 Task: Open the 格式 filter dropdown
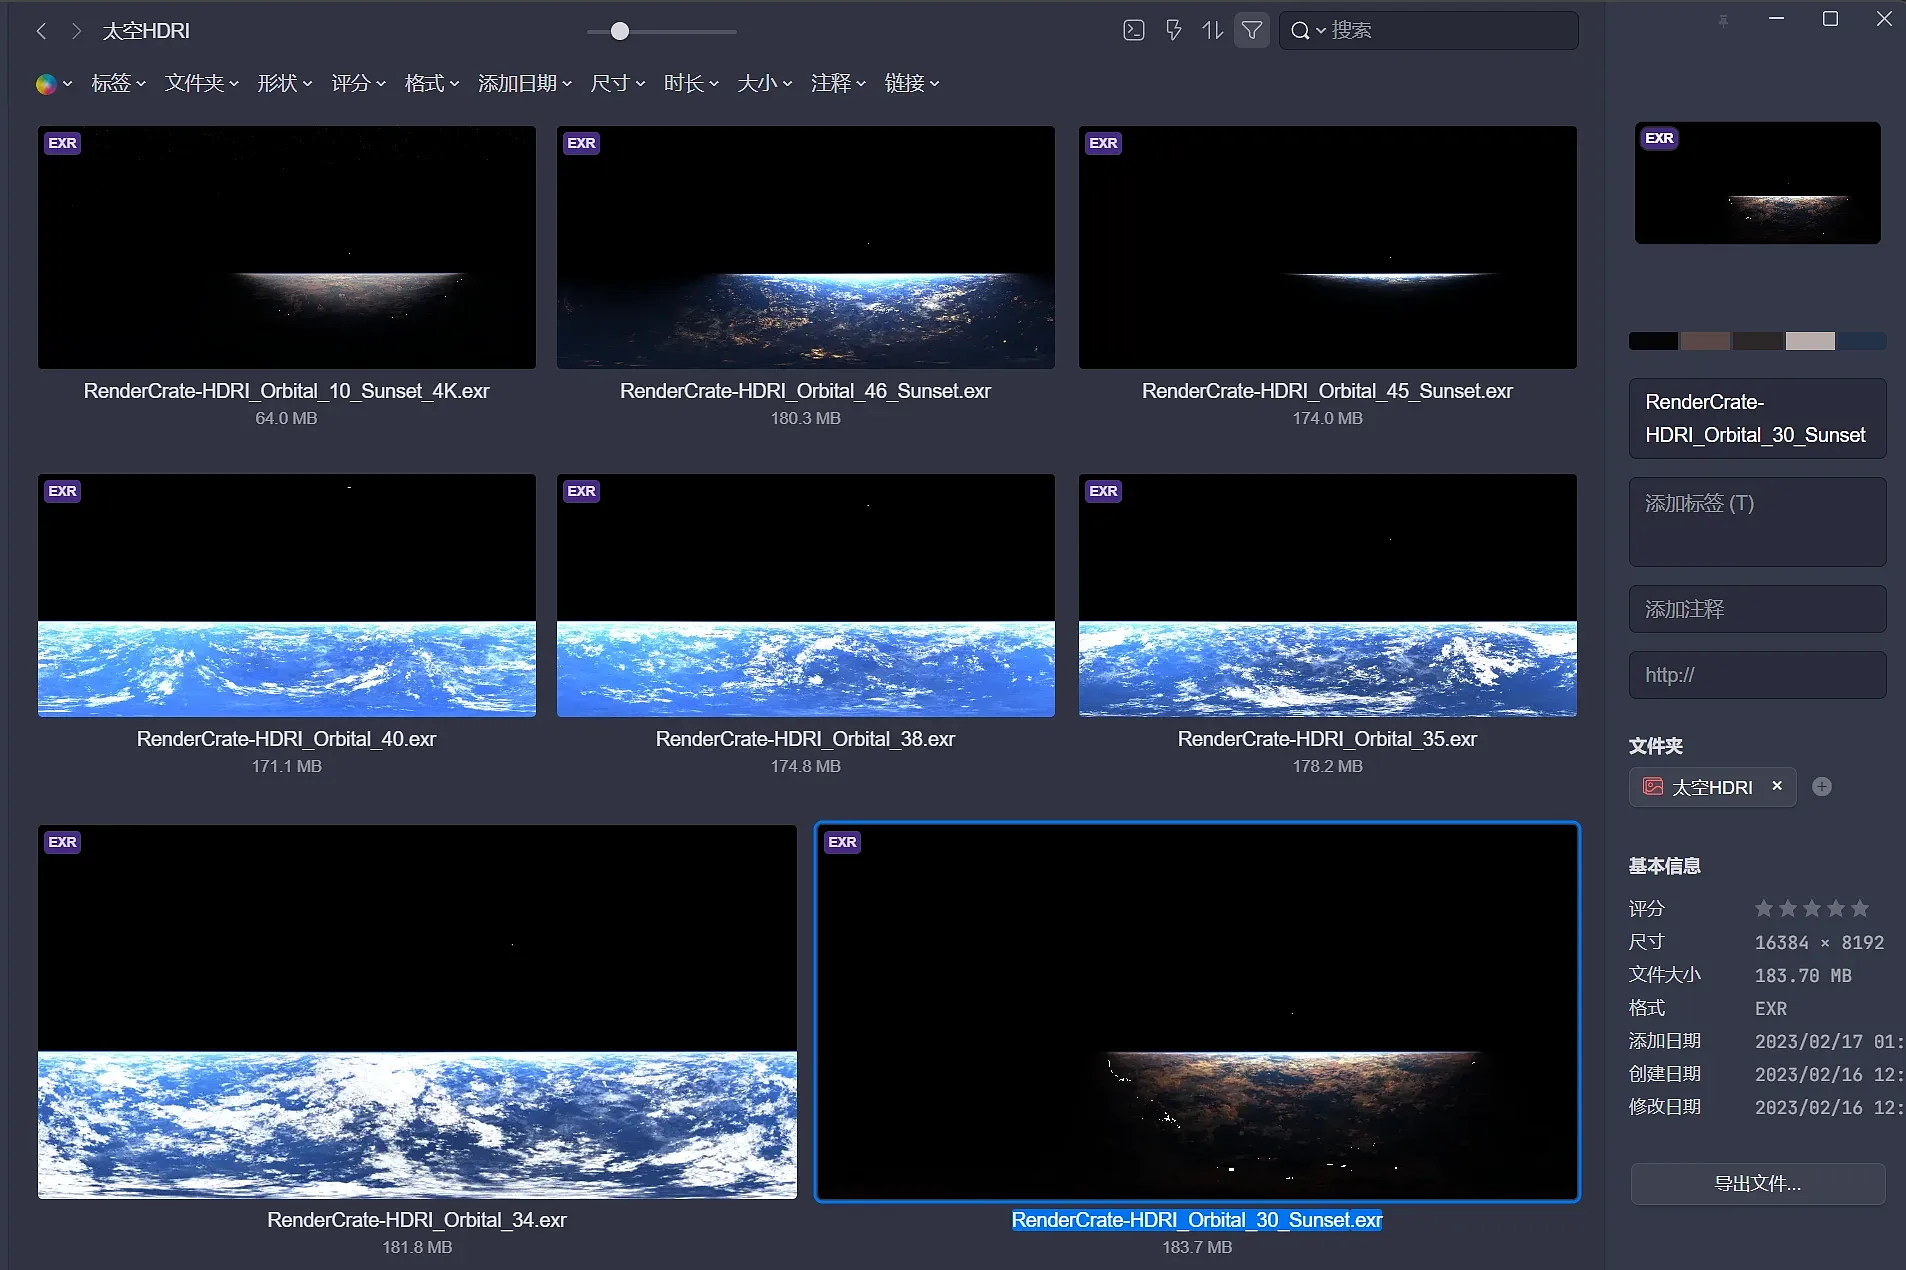(431, 83)
